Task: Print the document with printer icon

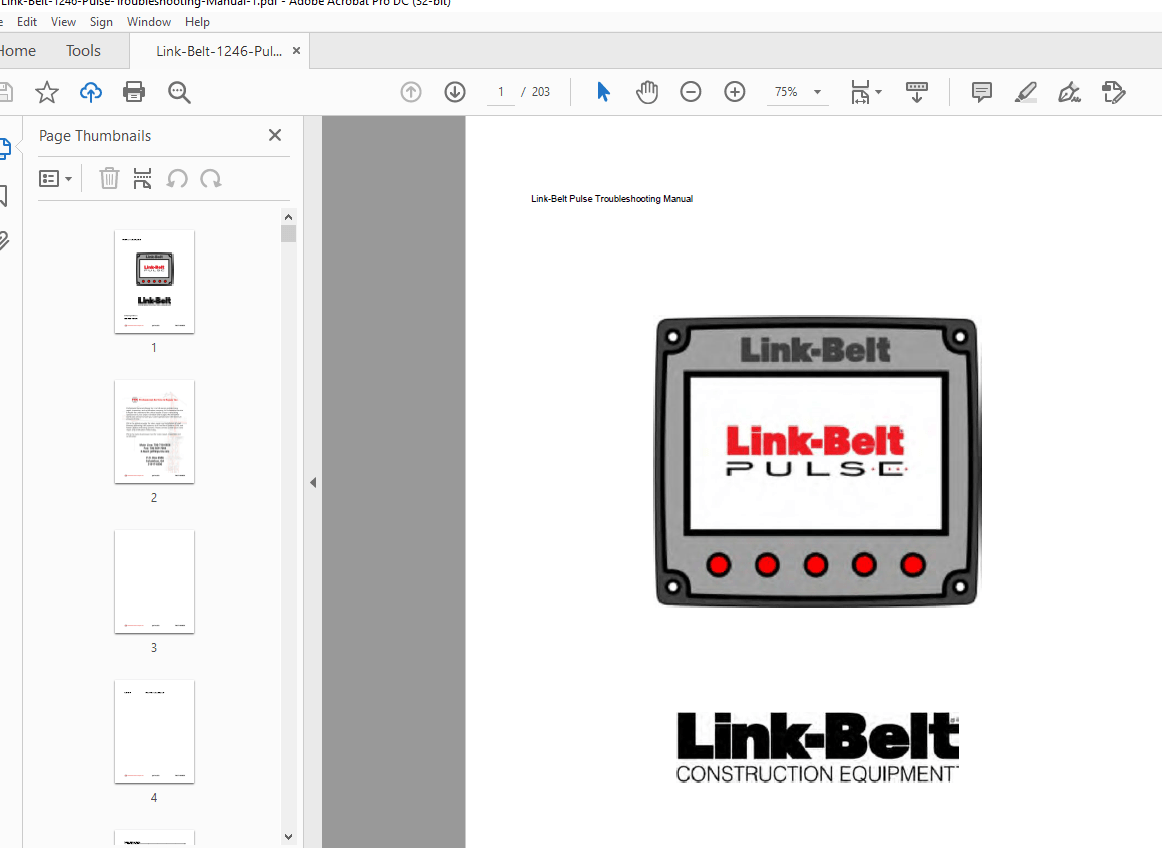Action: click(134, 92)
